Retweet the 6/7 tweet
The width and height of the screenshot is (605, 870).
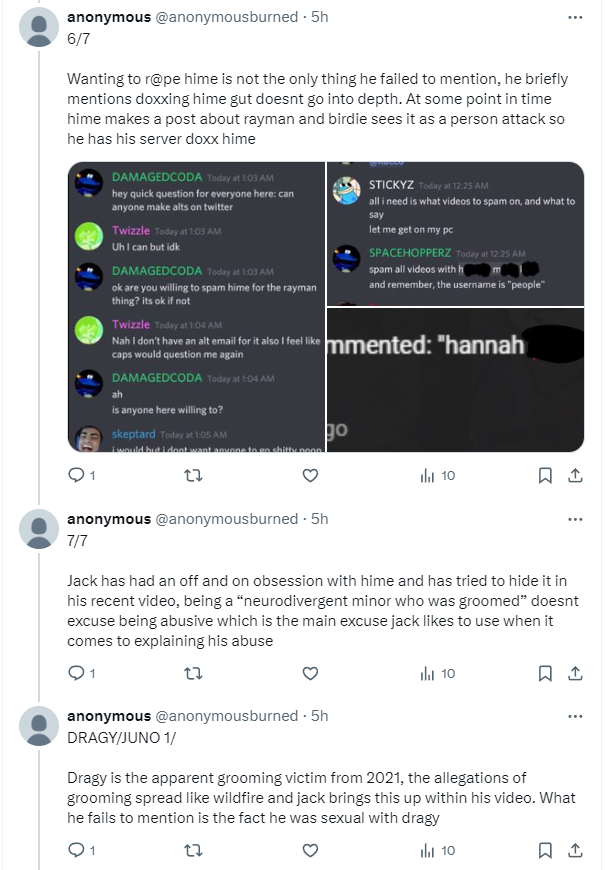[194, 476]
